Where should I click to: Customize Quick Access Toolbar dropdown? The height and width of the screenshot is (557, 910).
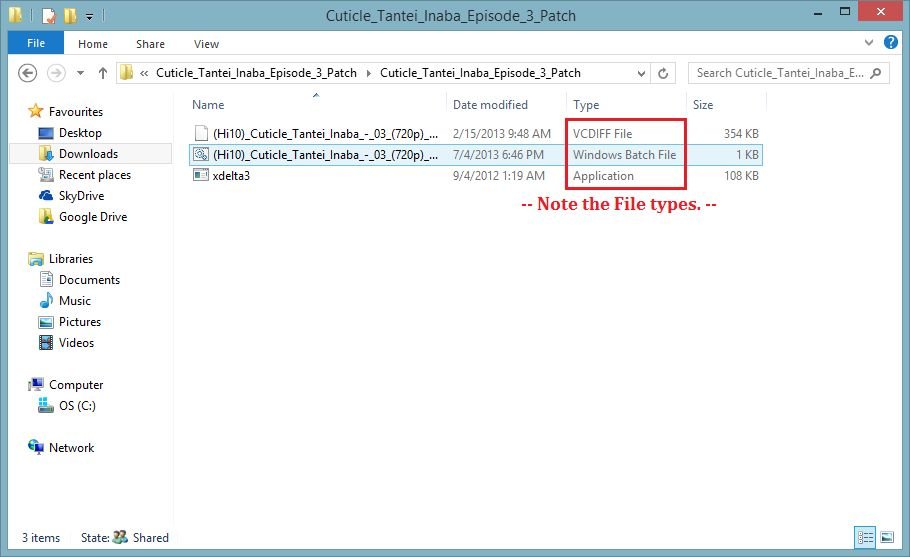[90, 16]
